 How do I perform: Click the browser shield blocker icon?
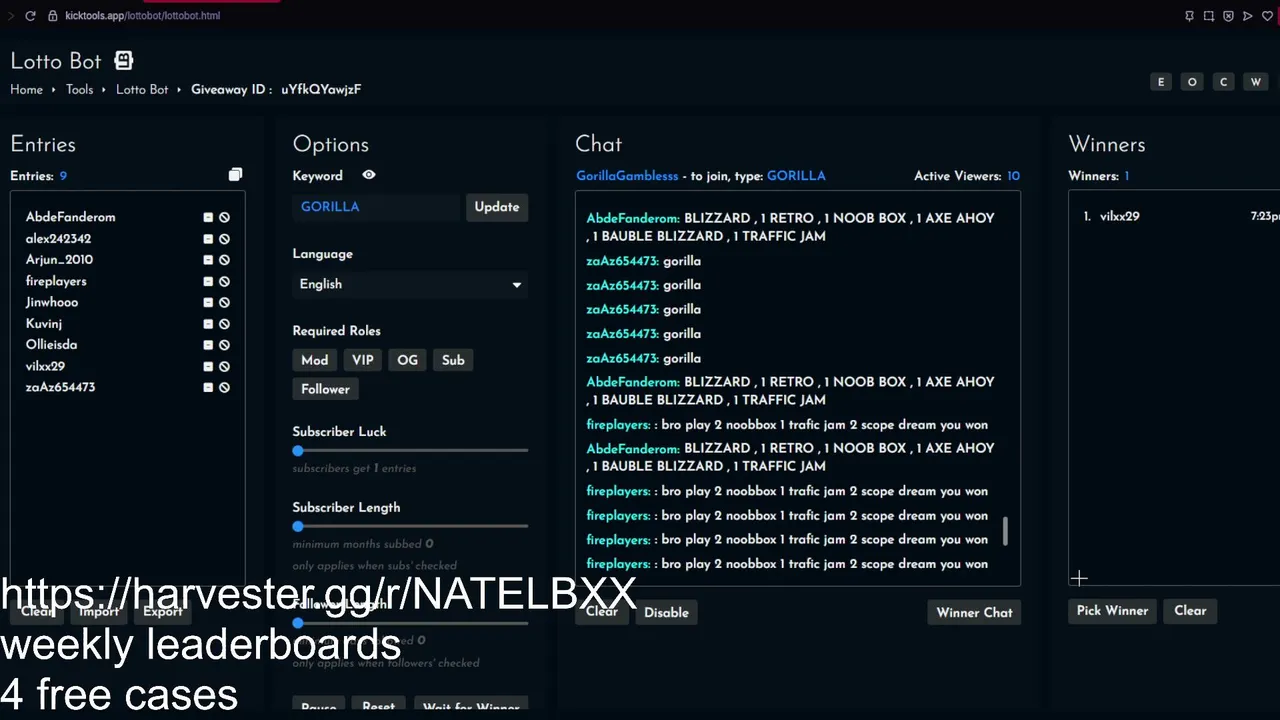(1228, 16)
